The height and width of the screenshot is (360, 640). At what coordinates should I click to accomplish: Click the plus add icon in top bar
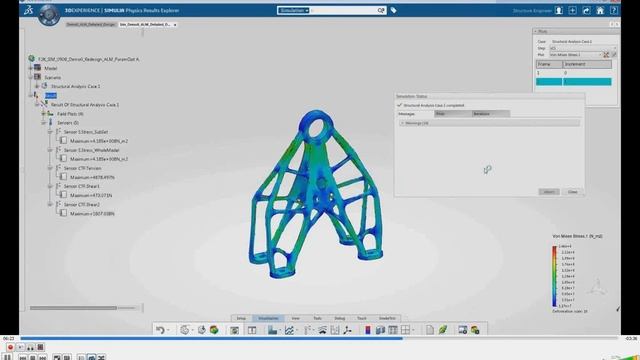coord(573,11)
